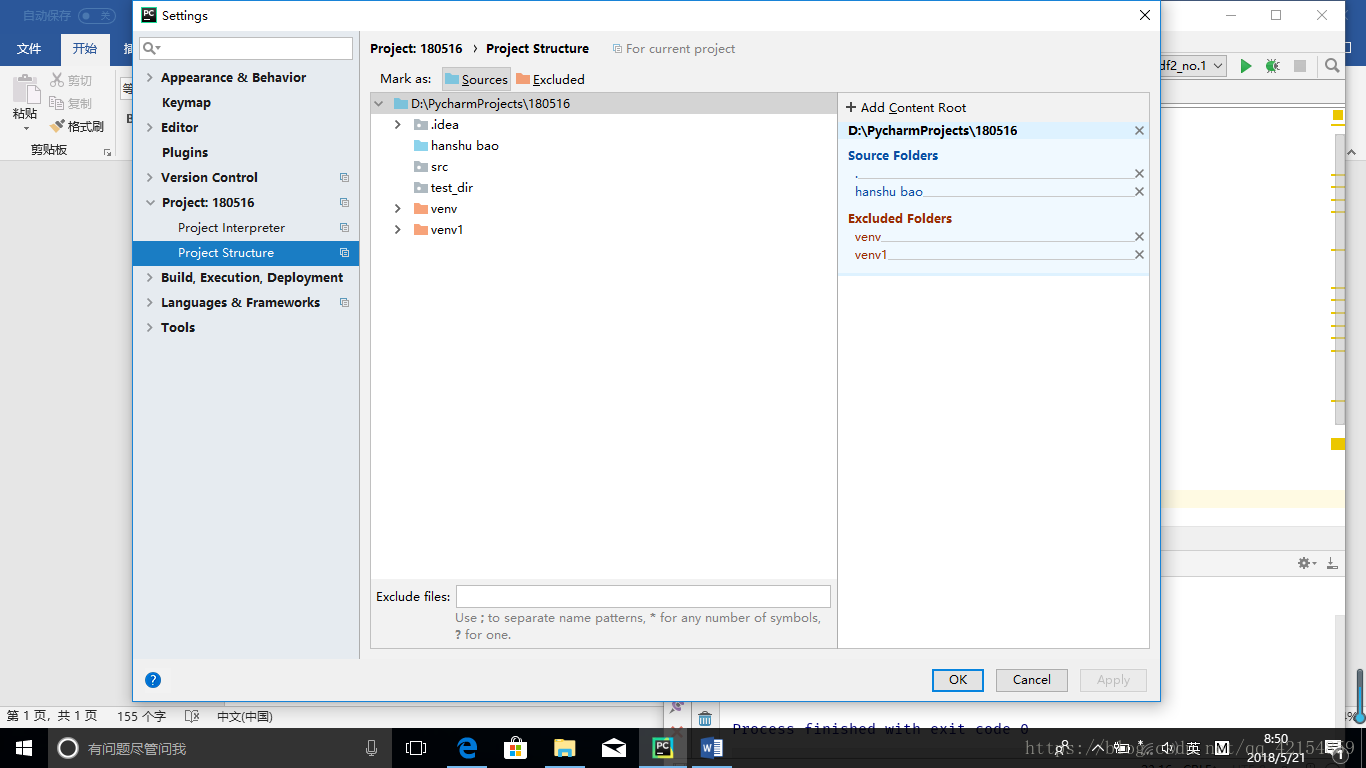Image resolution: width=1366 pixels, height=768 pixels.
Task: Click the trash icon in run panel
Action: coord(705,718)
